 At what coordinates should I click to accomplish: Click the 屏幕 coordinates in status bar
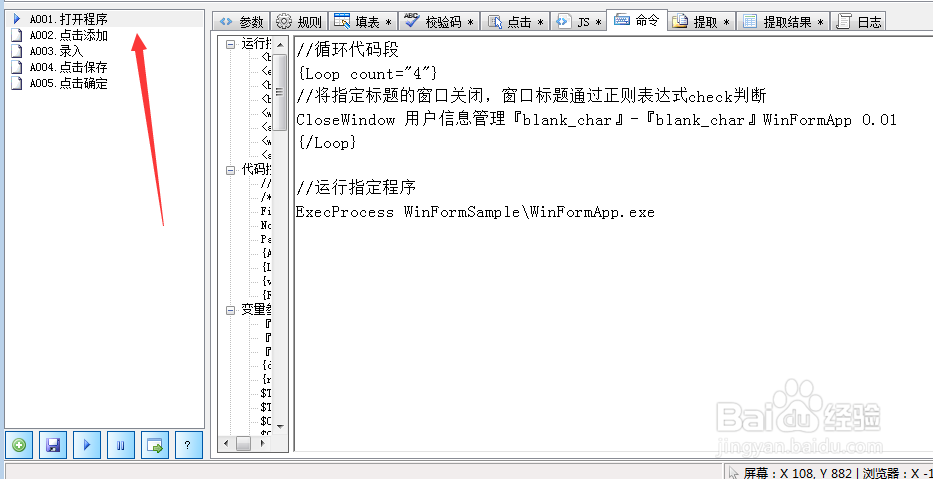[x=798, y=474]
